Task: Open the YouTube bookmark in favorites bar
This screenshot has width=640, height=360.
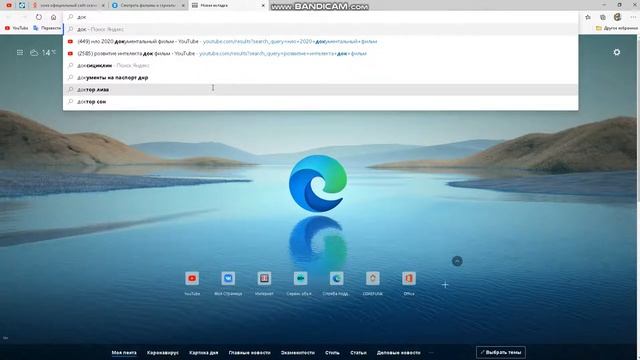Action: (x=16, y=28)
